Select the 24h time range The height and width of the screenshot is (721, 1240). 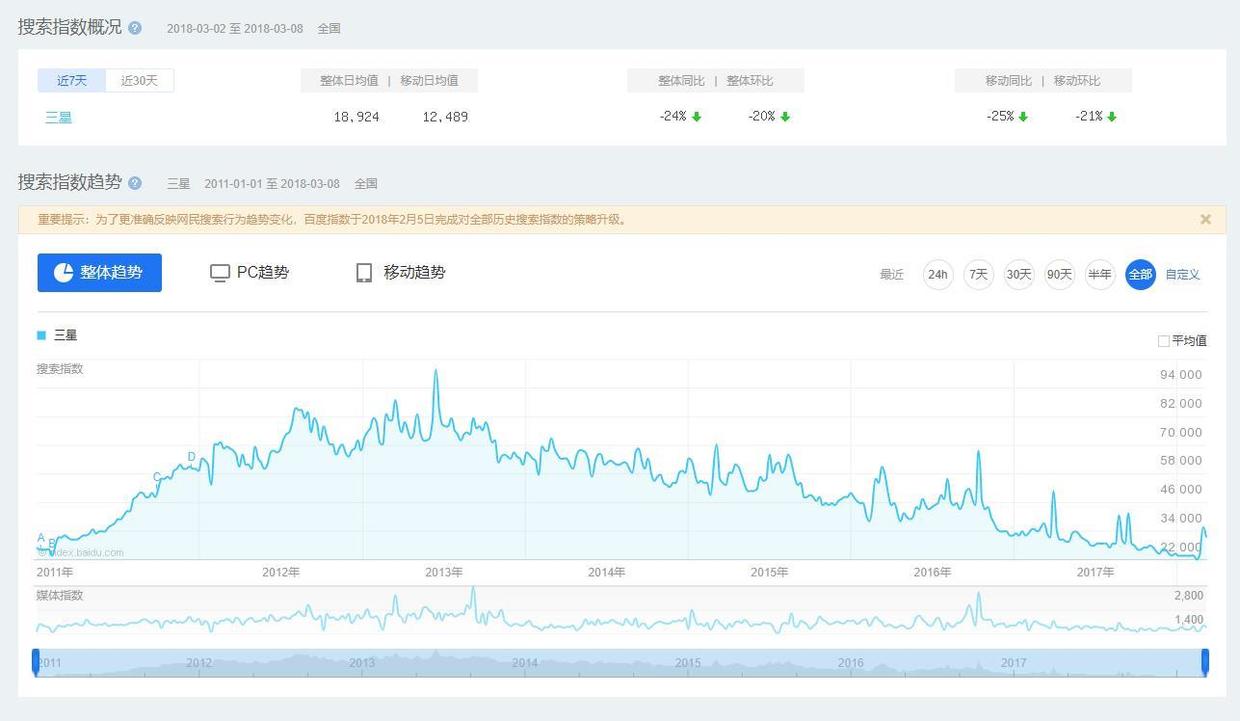(938, 274)
